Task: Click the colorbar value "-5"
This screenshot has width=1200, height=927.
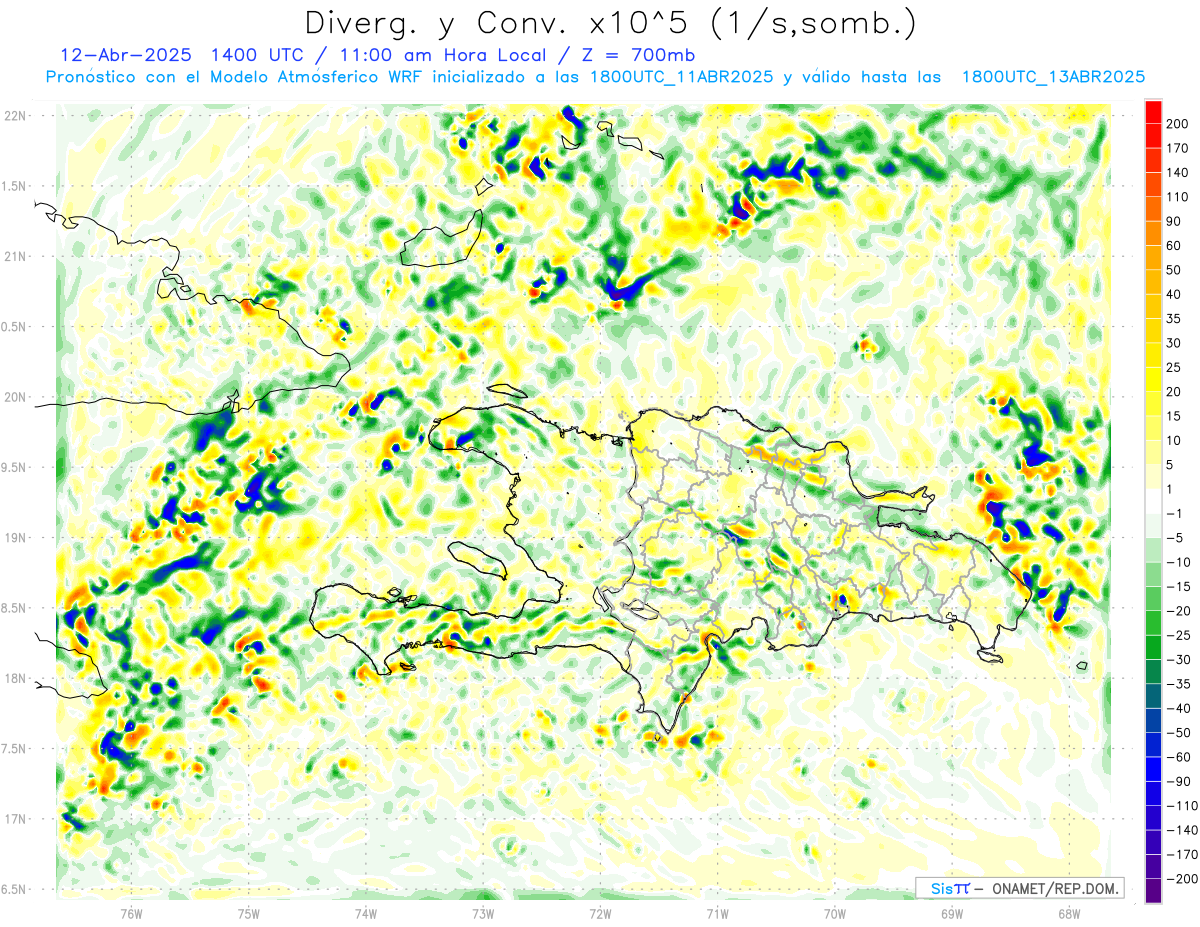Action: pyautogui.click(x=1177, y=538)
